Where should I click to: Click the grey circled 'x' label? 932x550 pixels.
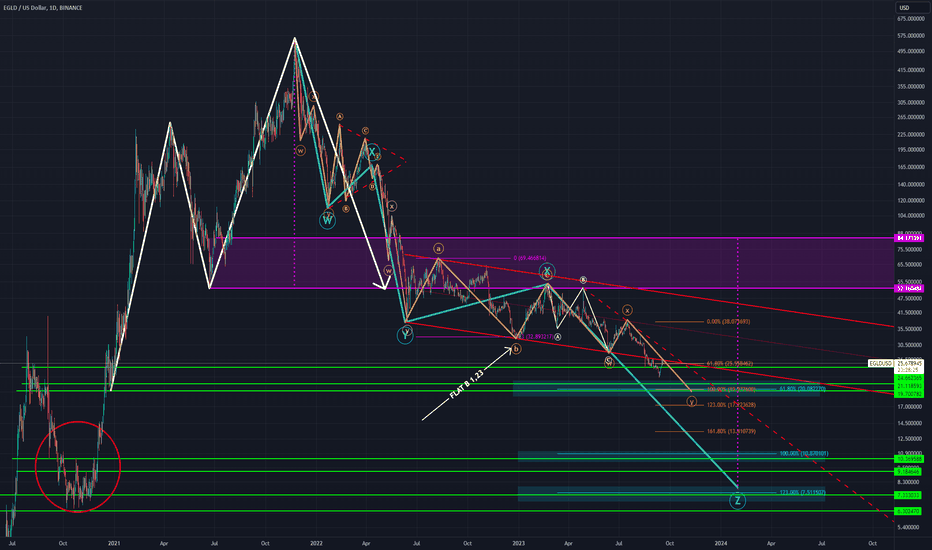pyautogui.click(x=392, y=206)
